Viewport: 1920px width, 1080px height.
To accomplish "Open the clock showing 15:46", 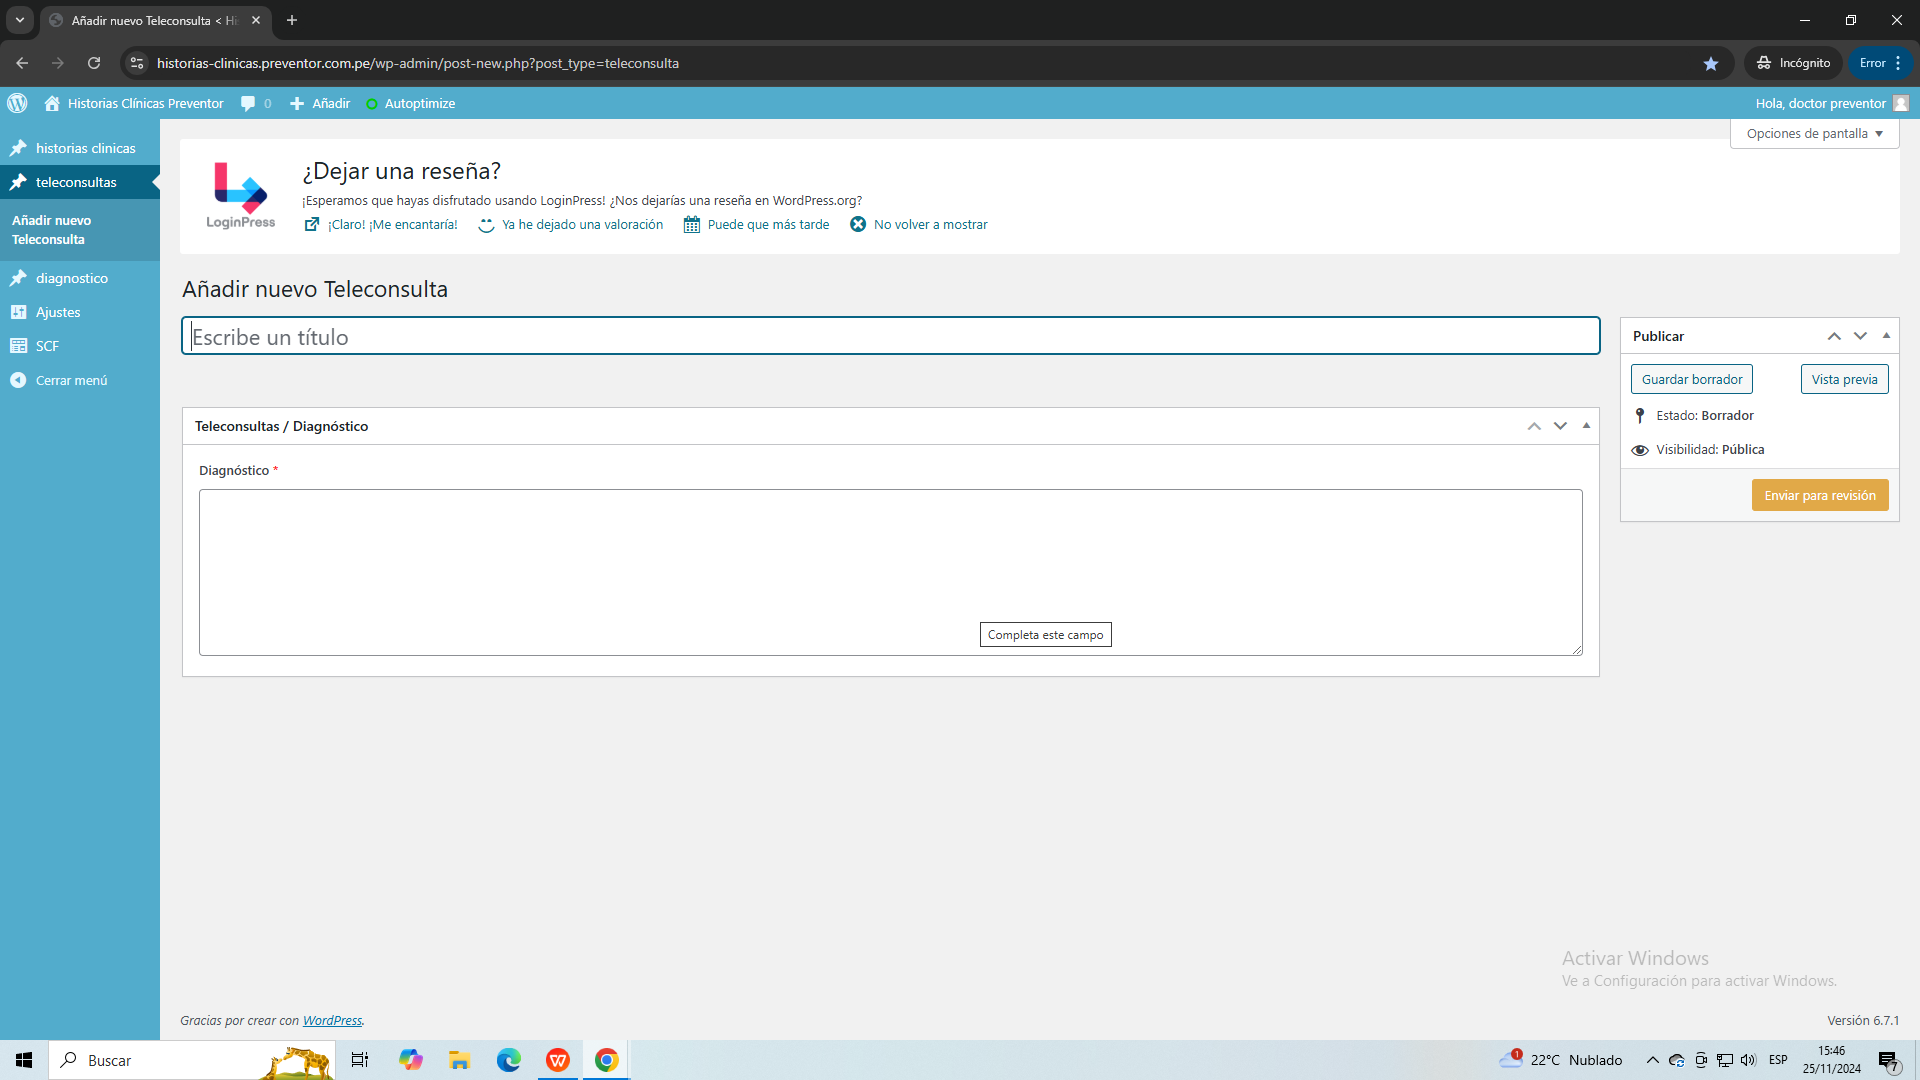I will (x=1832, y=1060).
